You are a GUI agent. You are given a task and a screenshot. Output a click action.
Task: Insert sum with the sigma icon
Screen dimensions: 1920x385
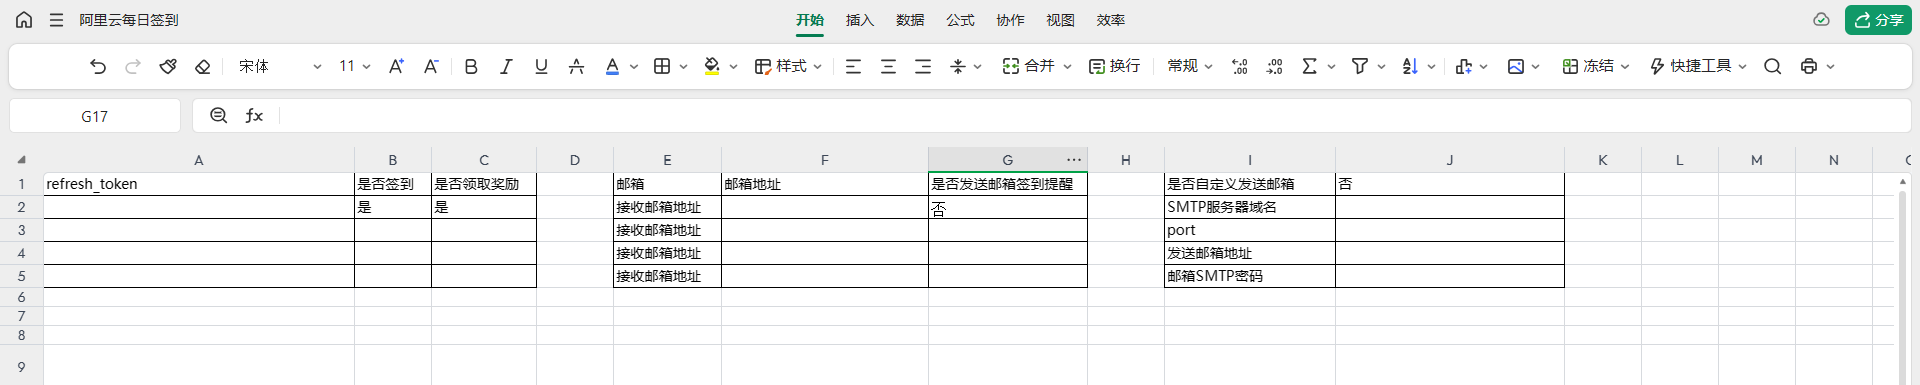tap(1309, 66)
